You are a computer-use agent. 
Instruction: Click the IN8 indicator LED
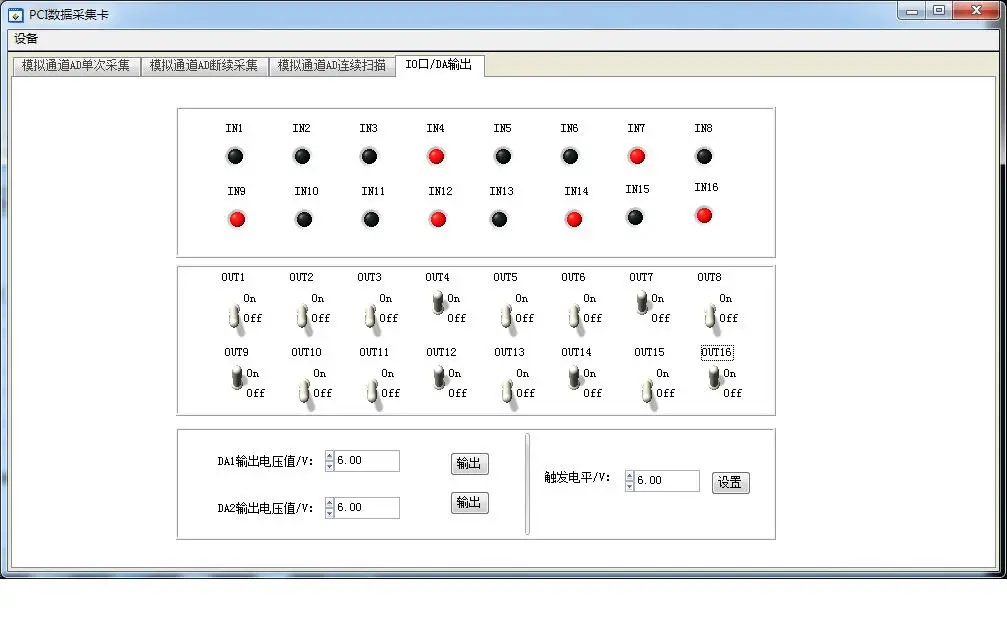pos(704,156)
